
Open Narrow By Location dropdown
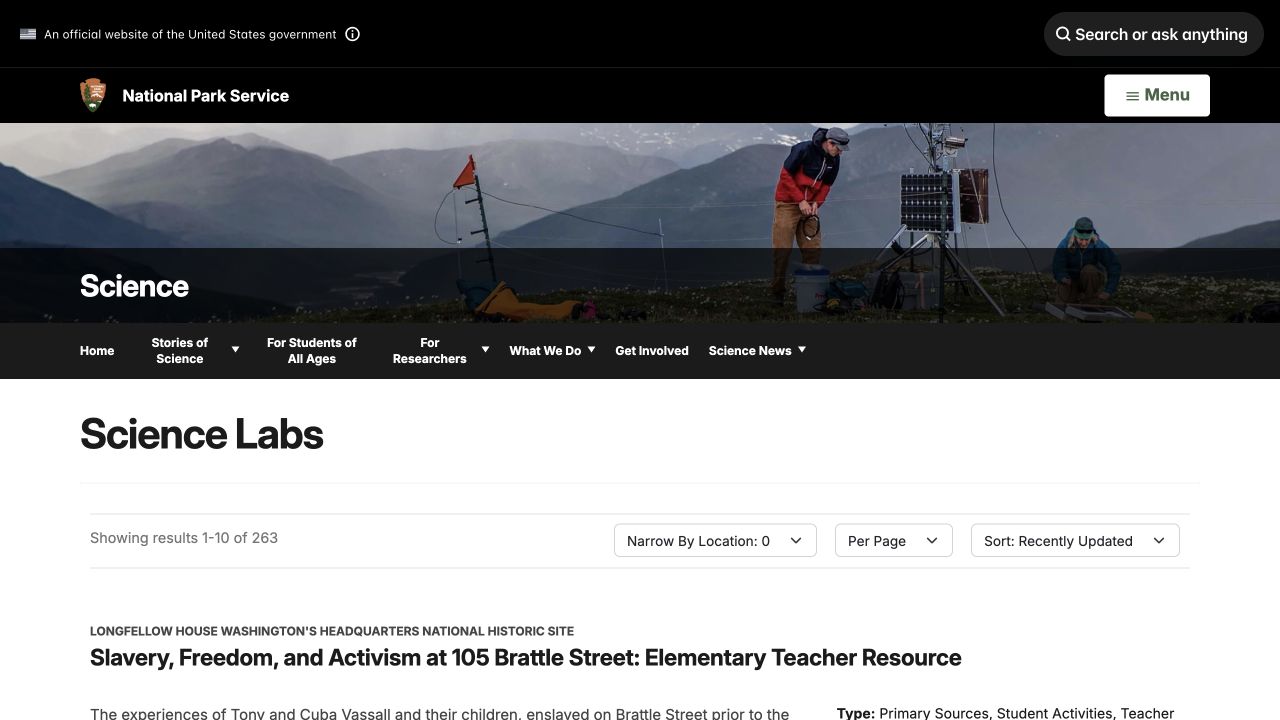point(715,541)
